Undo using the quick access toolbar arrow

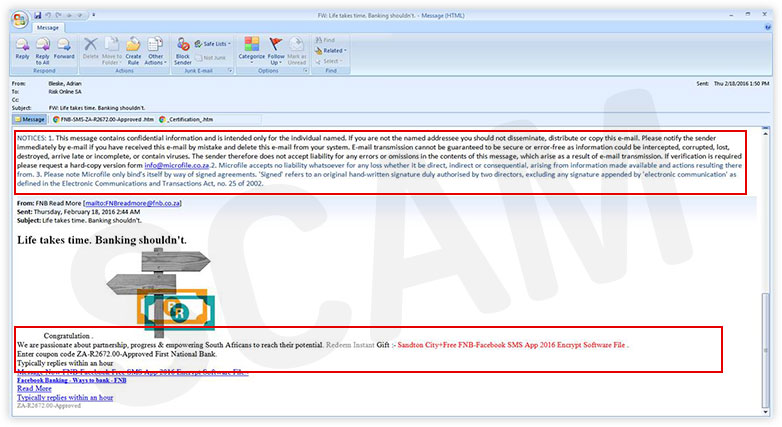click(48, 15)
